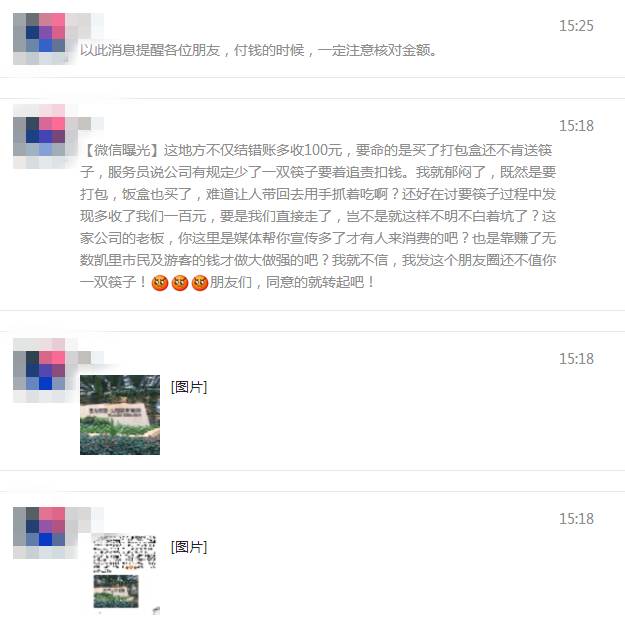Screen dimensions: 625x628
Task: Click the text 朋友们，同意的就转起吧
Action: 293,282
